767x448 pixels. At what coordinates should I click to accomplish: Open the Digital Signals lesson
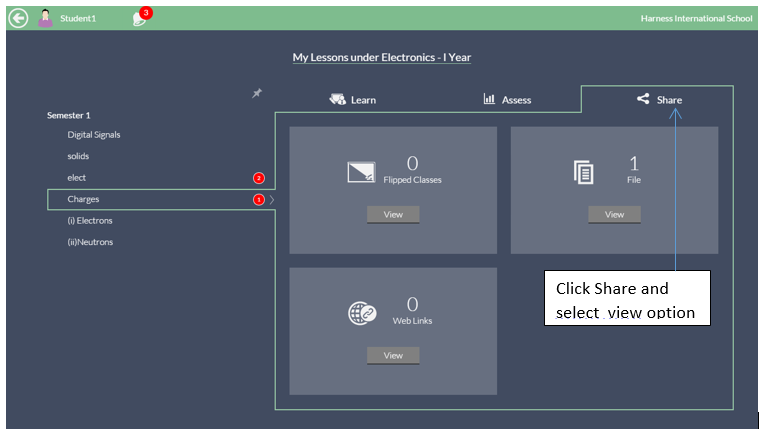pyautogui.click(x=94, y=134)
